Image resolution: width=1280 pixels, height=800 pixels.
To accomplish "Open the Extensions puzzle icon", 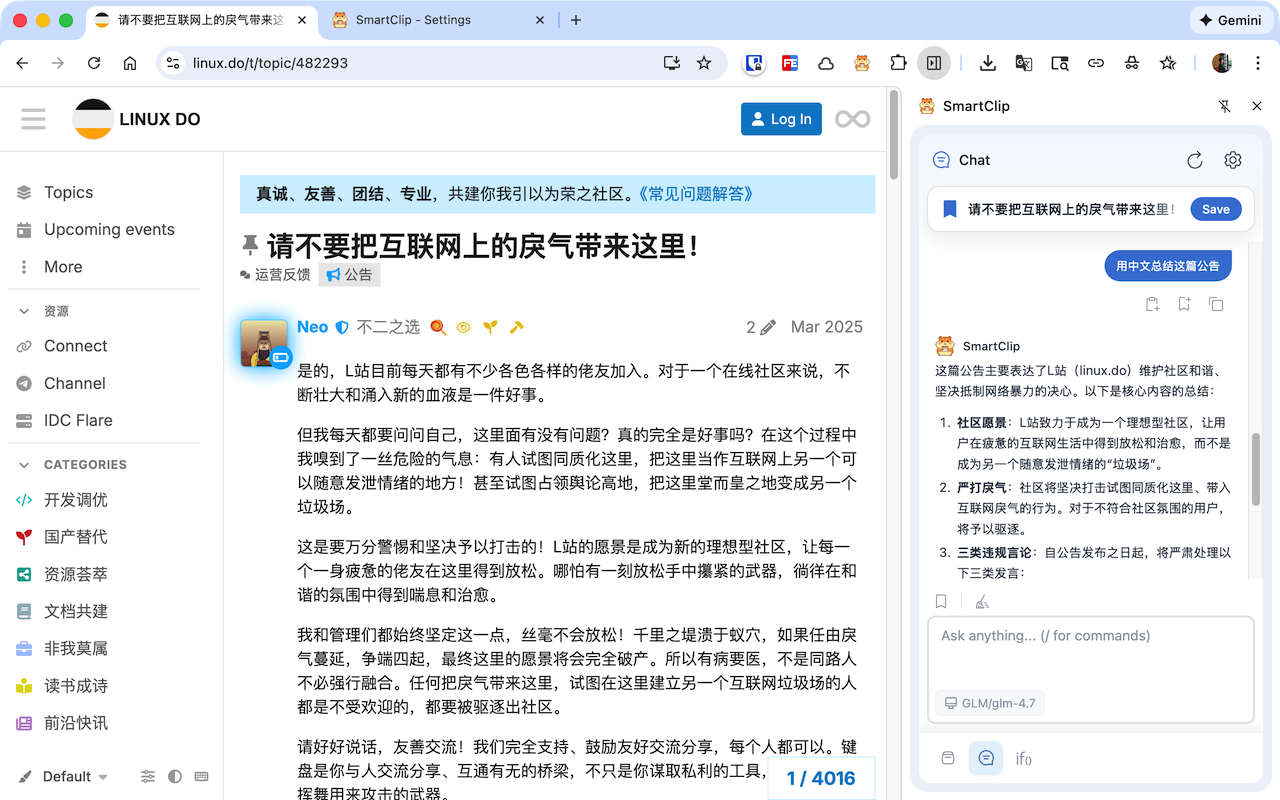I will tap(898, 63).
